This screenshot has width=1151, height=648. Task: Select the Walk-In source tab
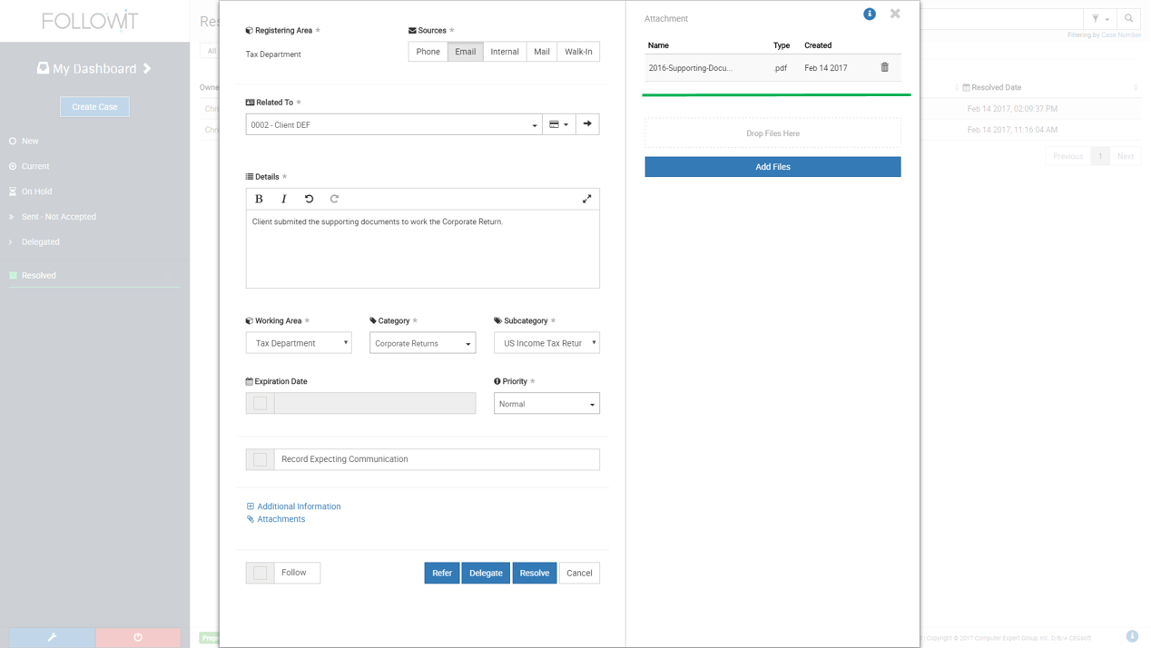pos(578,52)
